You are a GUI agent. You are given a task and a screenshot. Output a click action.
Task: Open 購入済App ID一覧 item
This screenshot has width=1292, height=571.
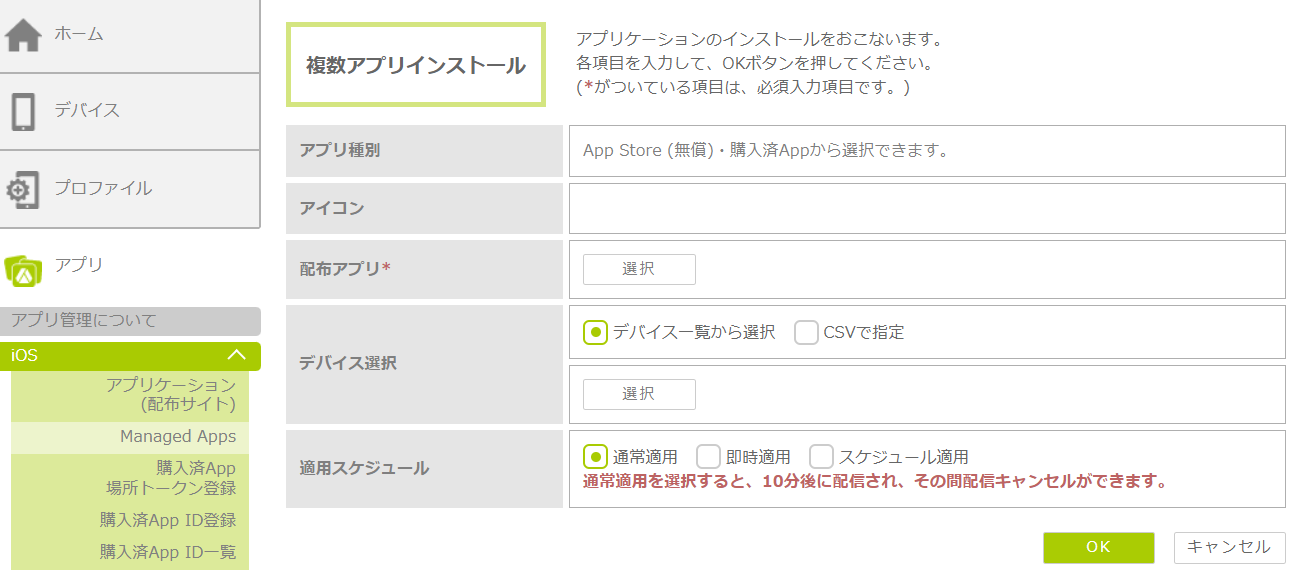coord(168,551)
